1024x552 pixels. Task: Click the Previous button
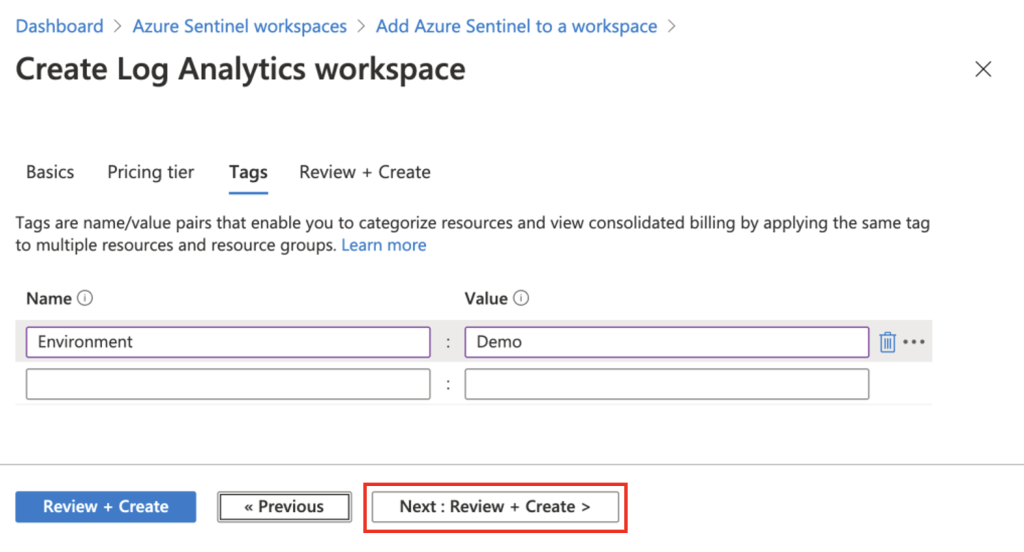tap(284, 507)
